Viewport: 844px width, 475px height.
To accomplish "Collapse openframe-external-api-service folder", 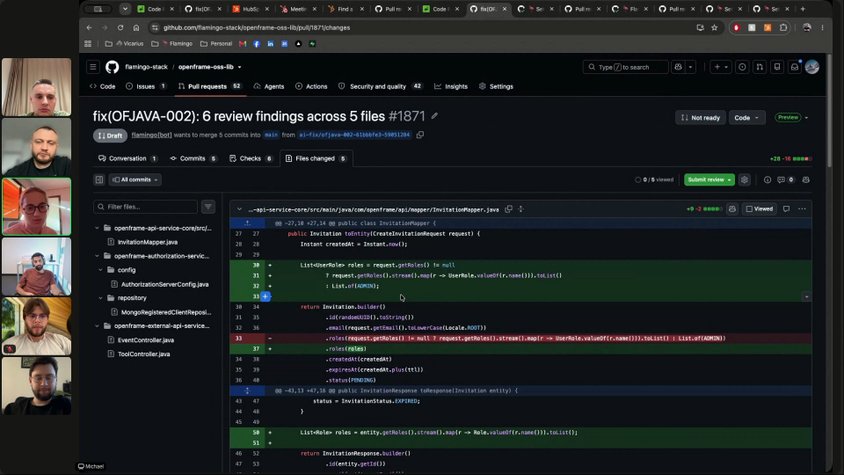I will coord(97,326).
